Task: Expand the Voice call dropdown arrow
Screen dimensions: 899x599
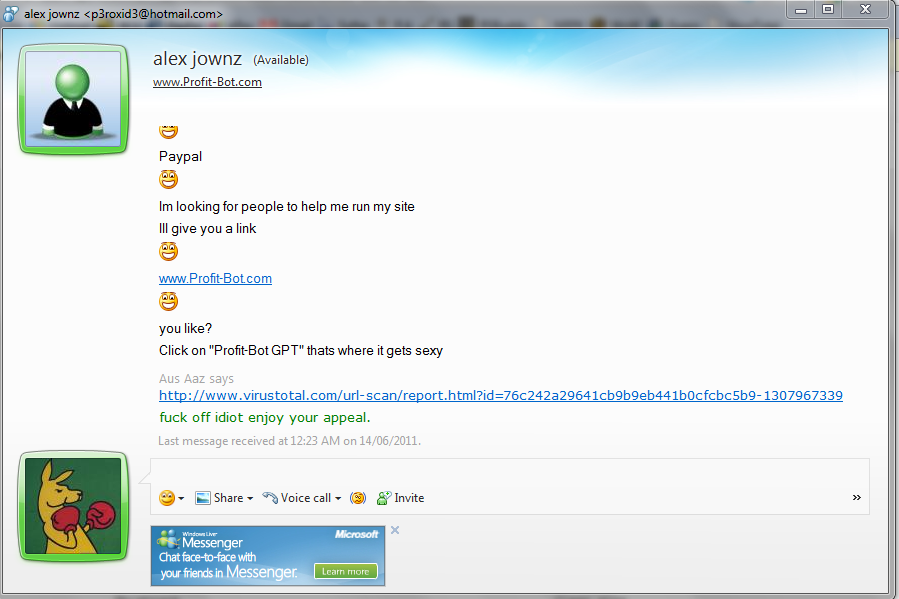Action: 338,498
